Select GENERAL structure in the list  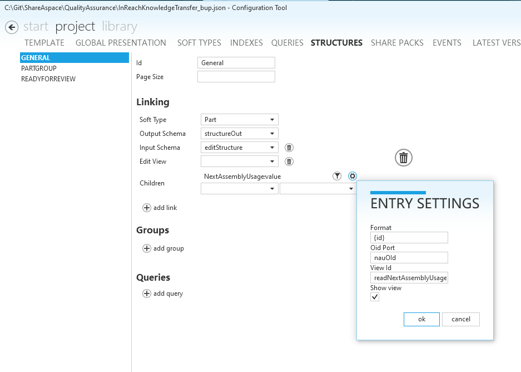74,58
